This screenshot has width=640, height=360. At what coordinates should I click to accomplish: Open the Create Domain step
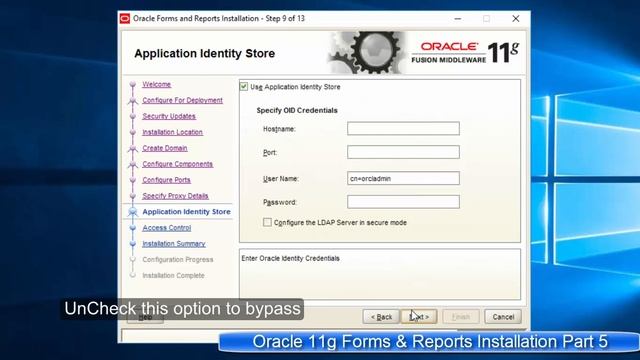[x=165, y=148]
